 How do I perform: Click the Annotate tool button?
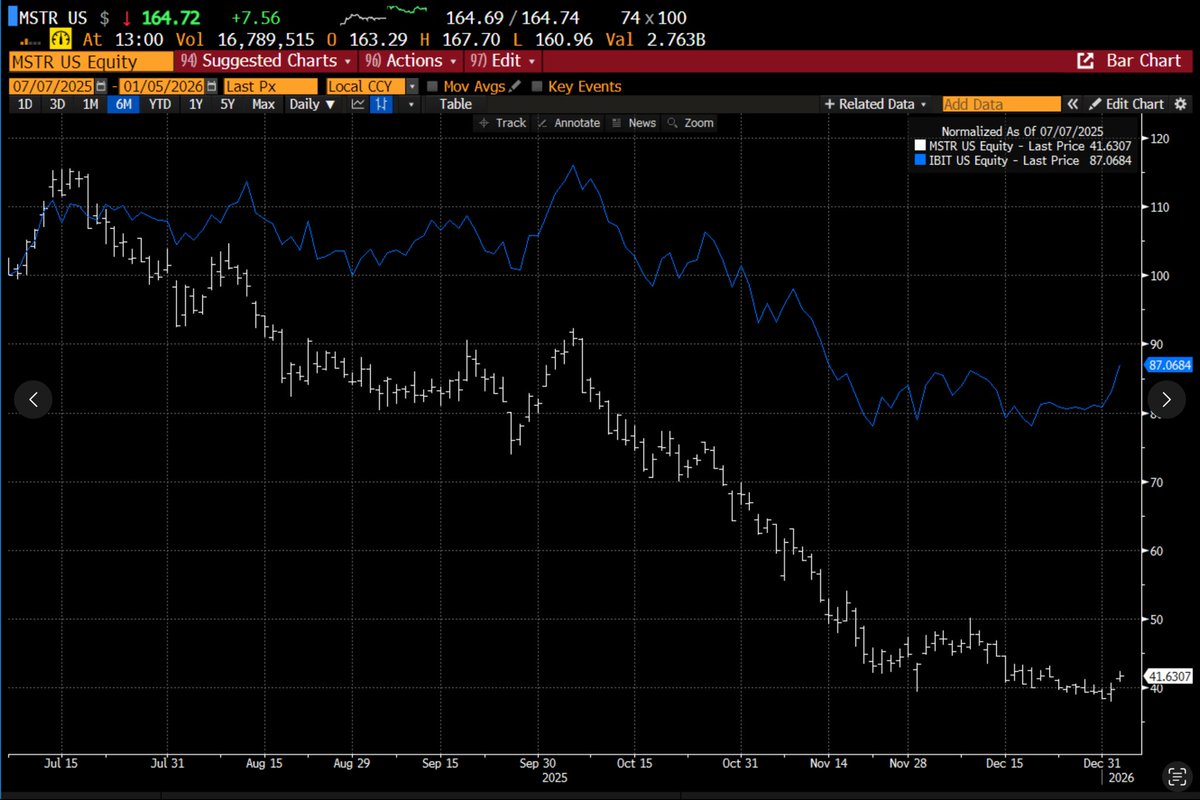(x=570, y=122)
